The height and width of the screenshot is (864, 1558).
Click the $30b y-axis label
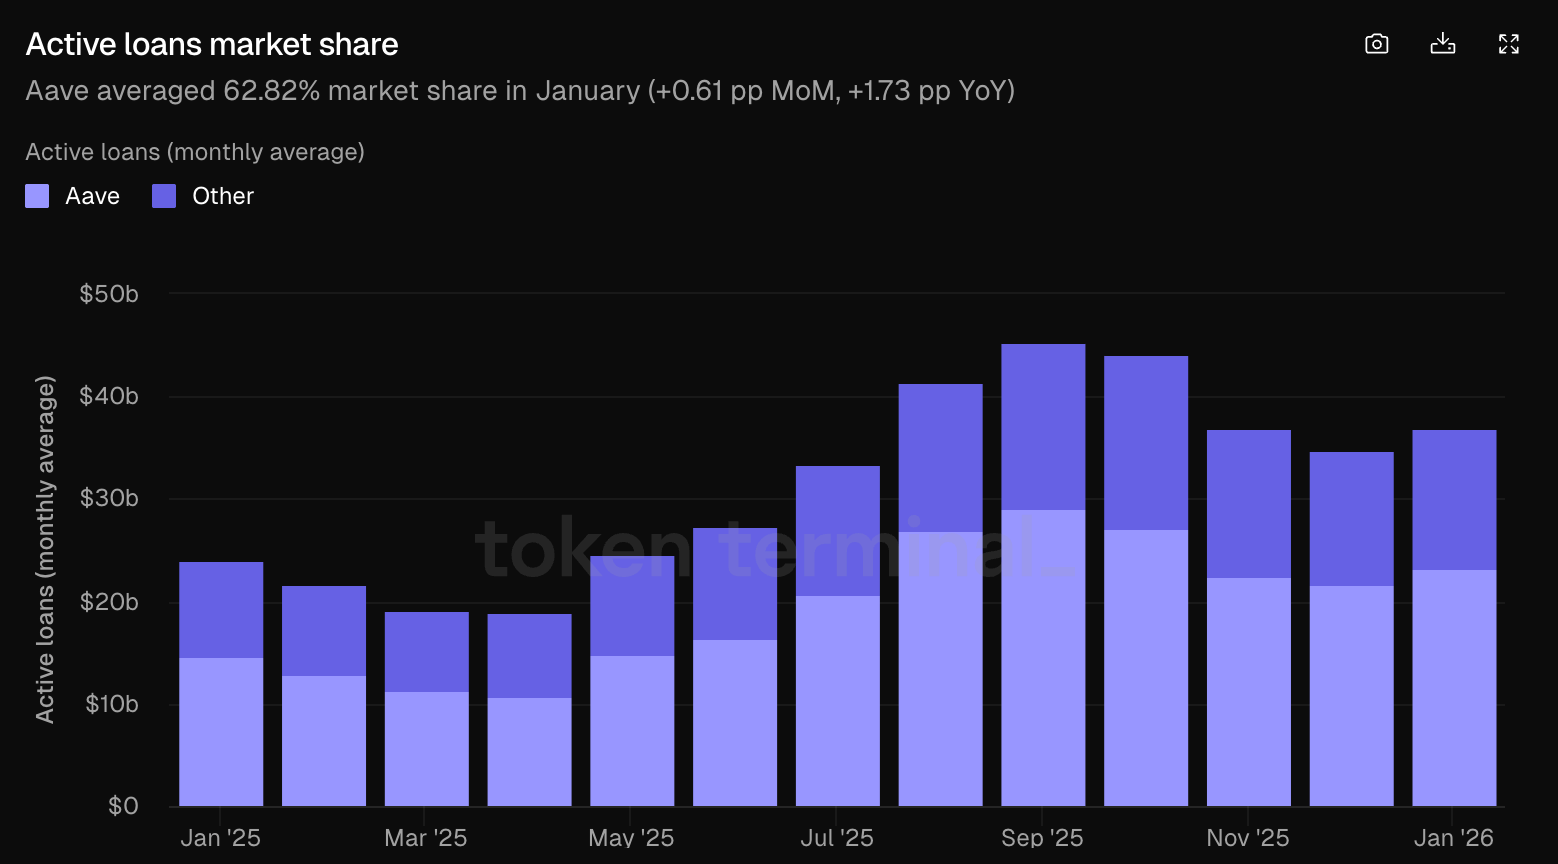click(109, 499)
